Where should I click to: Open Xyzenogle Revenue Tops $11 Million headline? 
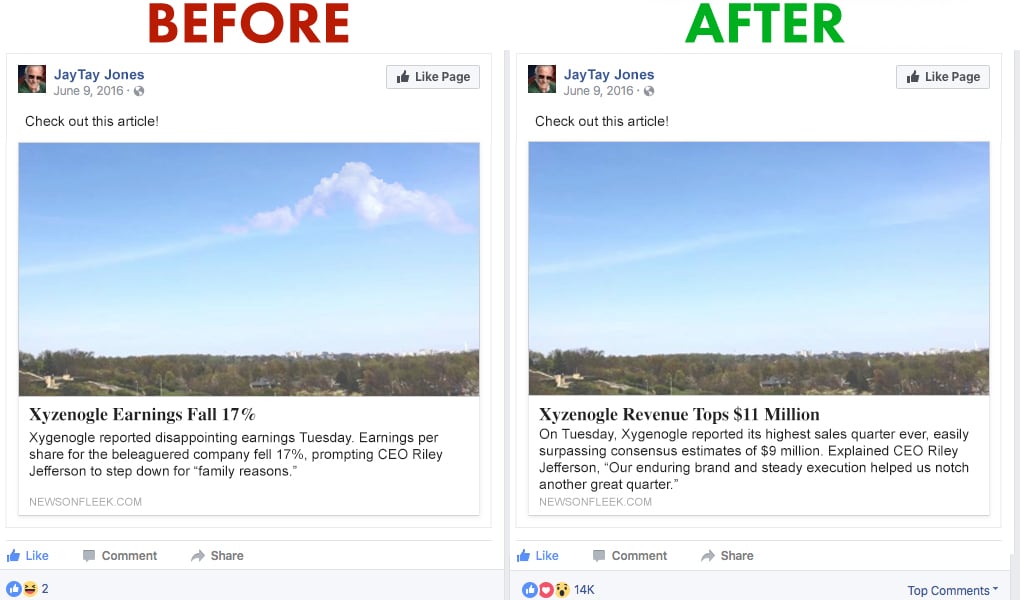tap(679, 415)
